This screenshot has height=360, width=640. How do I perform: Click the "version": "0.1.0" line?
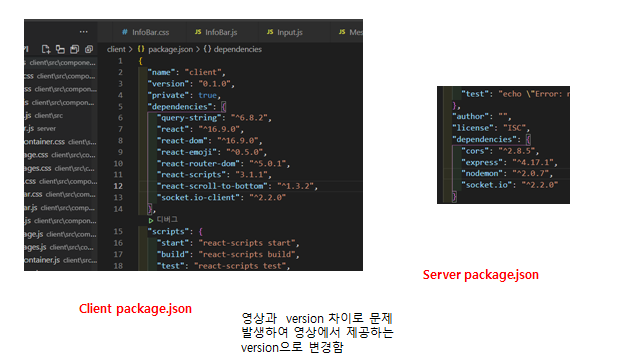coord(191,84)
